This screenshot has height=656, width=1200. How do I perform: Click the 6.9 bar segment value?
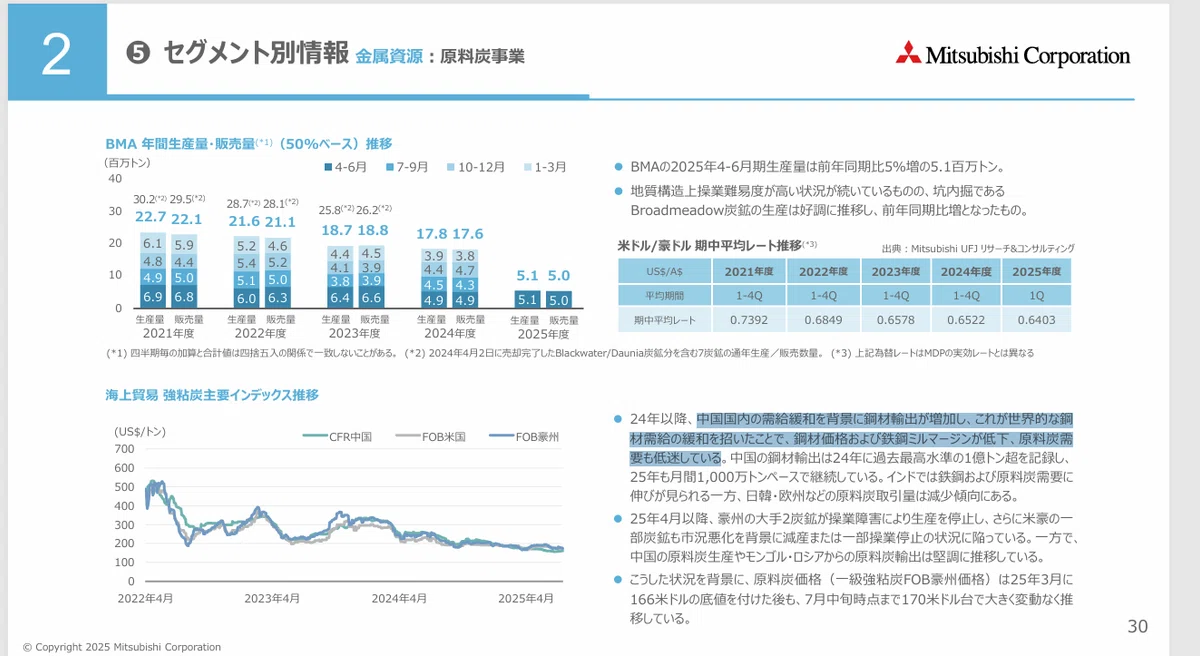[x=152, y=297]
